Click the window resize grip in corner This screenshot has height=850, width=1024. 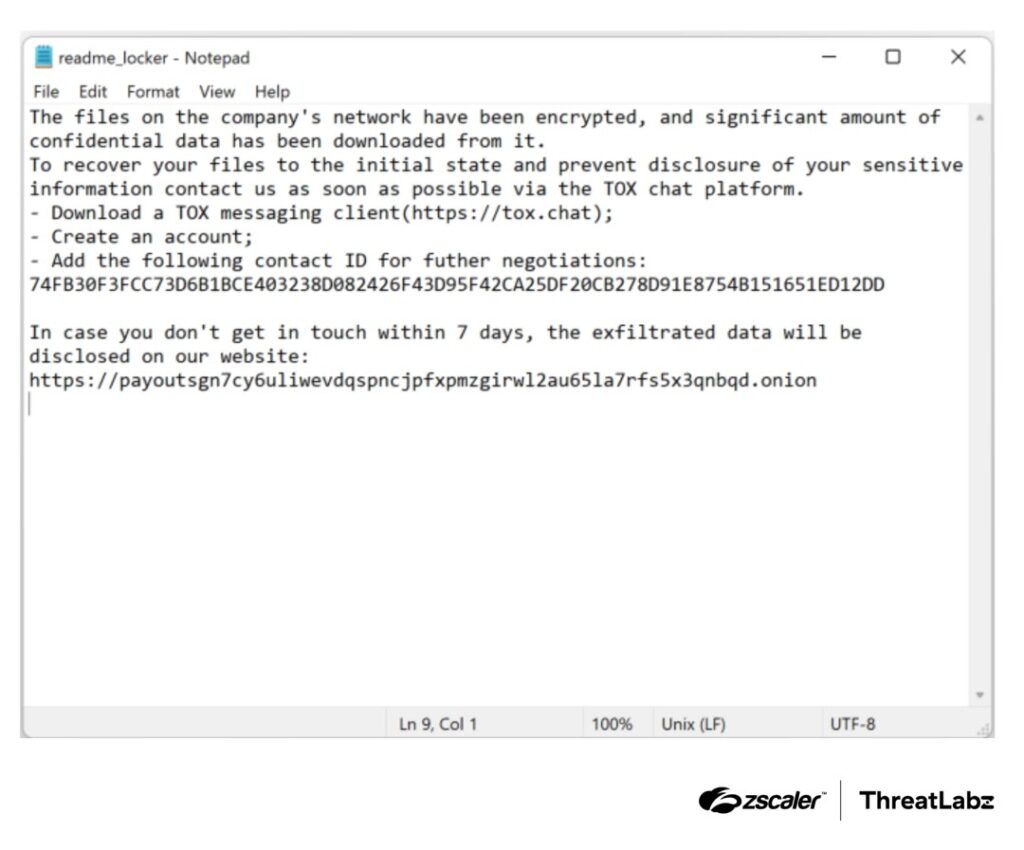click(983, 729)
